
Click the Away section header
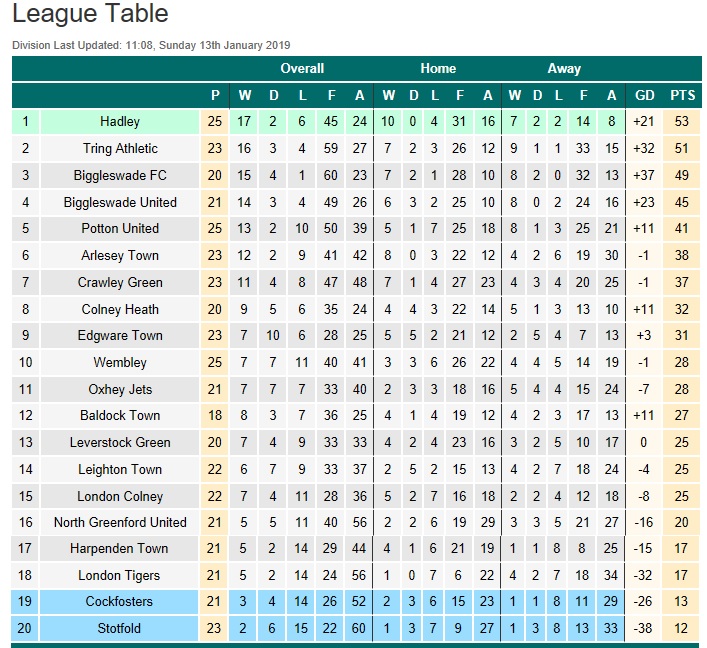coord(564,69)
